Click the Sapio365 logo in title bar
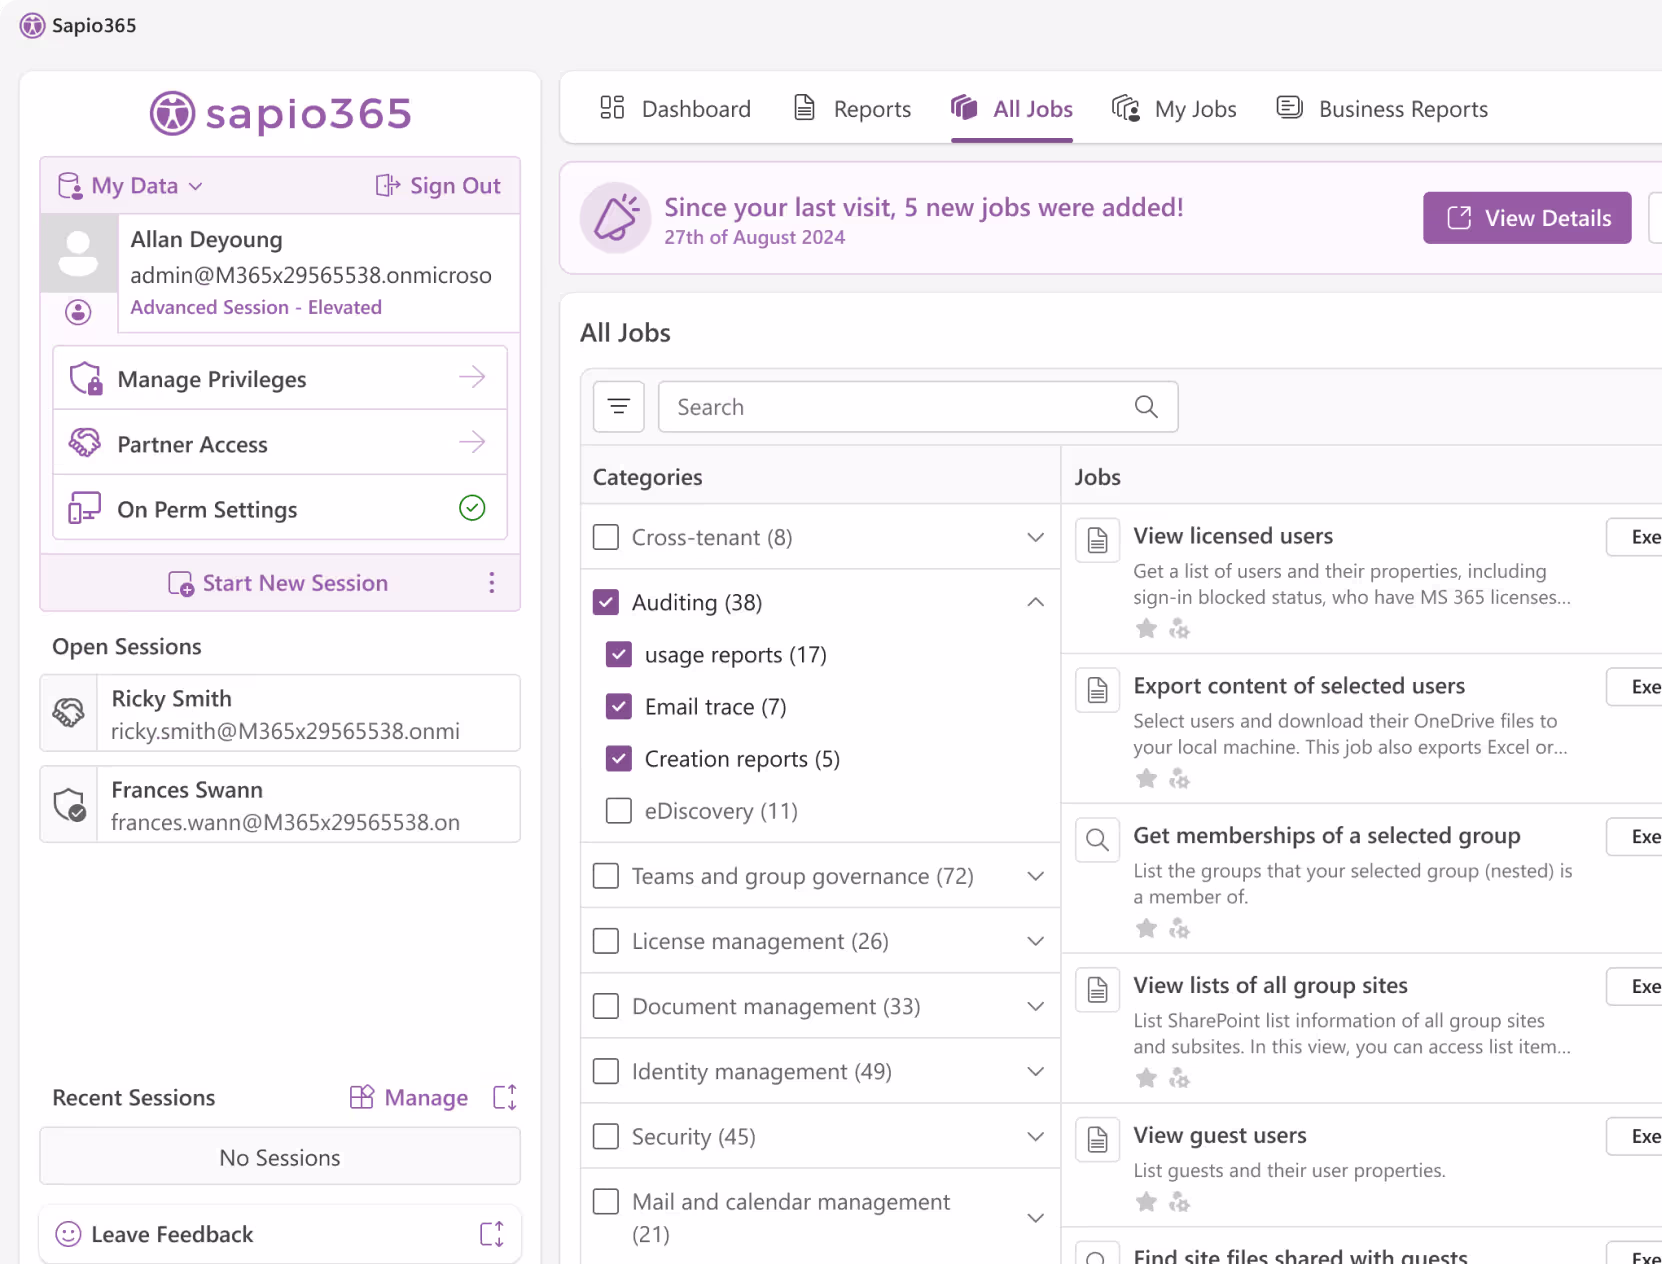 (33, 25)
